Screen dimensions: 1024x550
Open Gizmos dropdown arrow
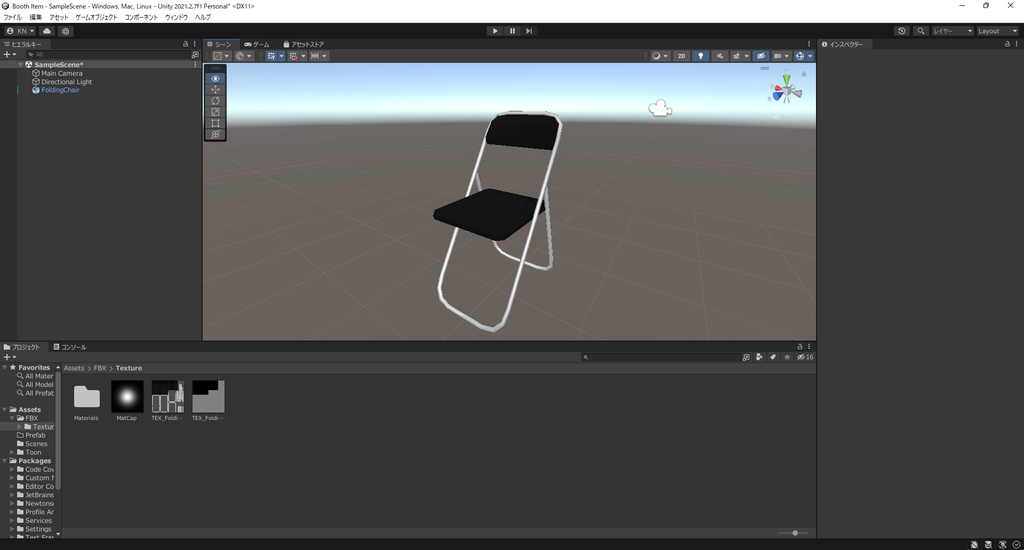810,56
